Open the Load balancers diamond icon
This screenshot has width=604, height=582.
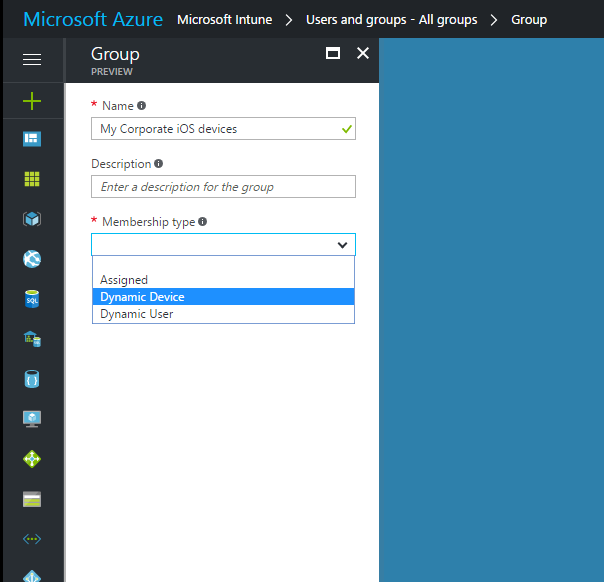32,459
